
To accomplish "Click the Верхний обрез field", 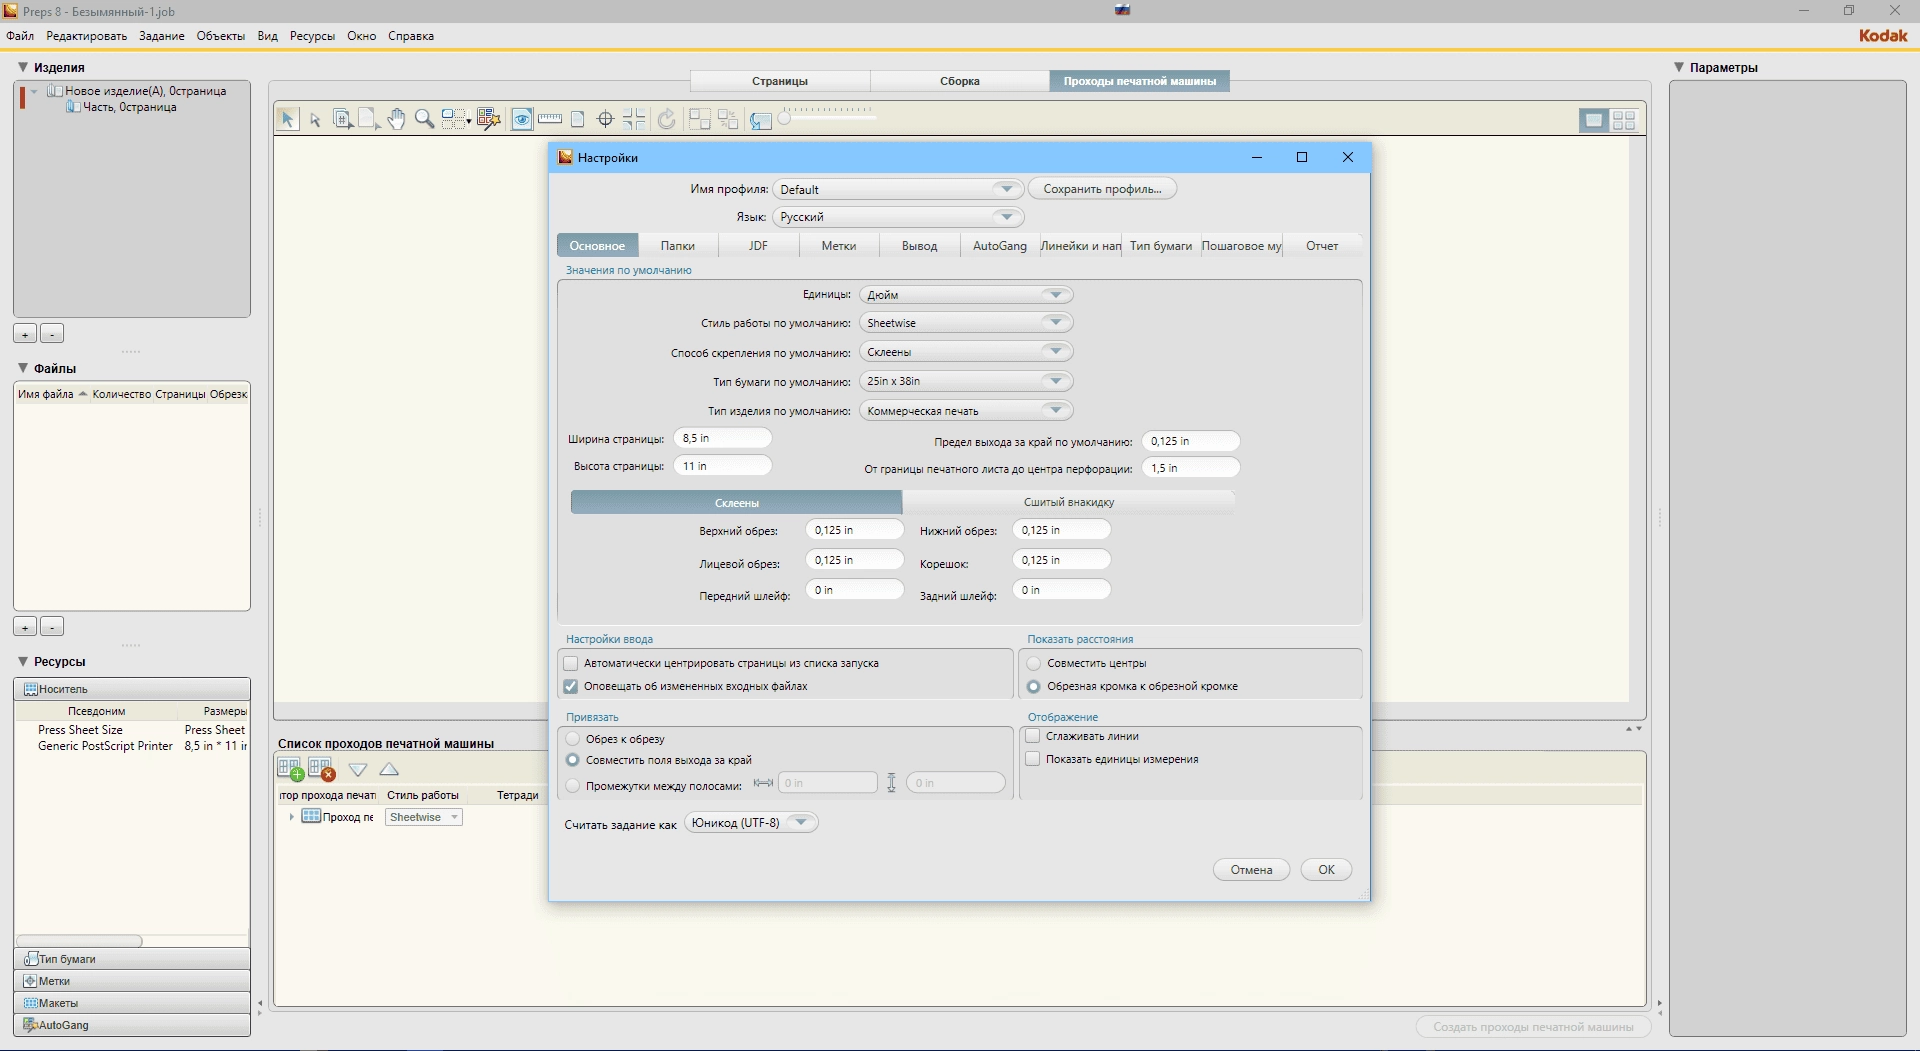I will point(854,530).
